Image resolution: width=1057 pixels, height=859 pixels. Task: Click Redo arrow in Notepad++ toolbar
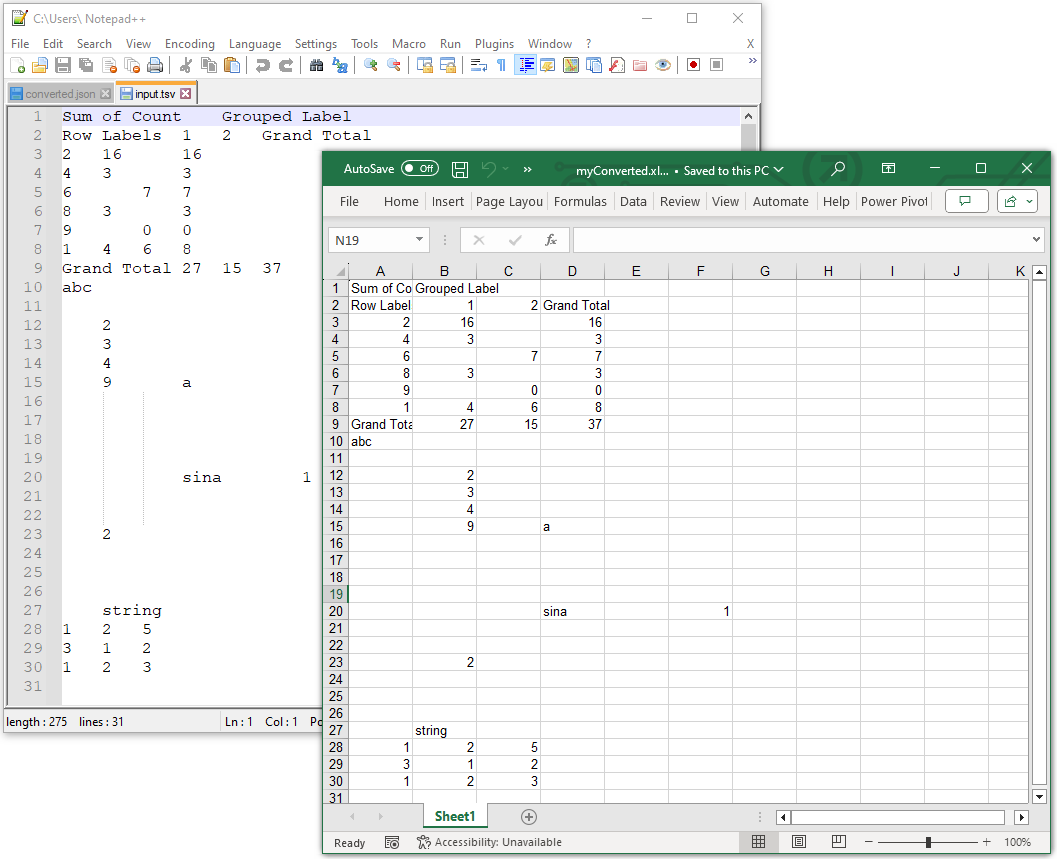(x=286, y=65)
